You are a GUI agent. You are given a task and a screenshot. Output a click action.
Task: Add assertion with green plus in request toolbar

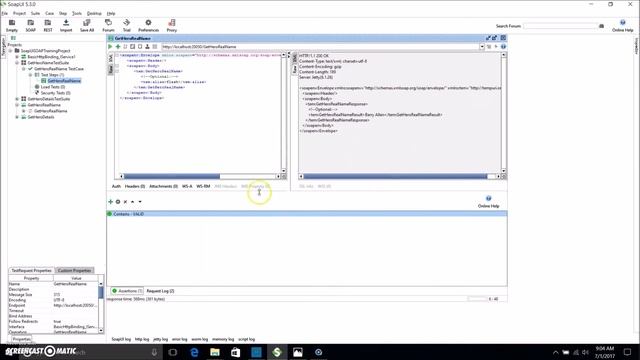118,47
